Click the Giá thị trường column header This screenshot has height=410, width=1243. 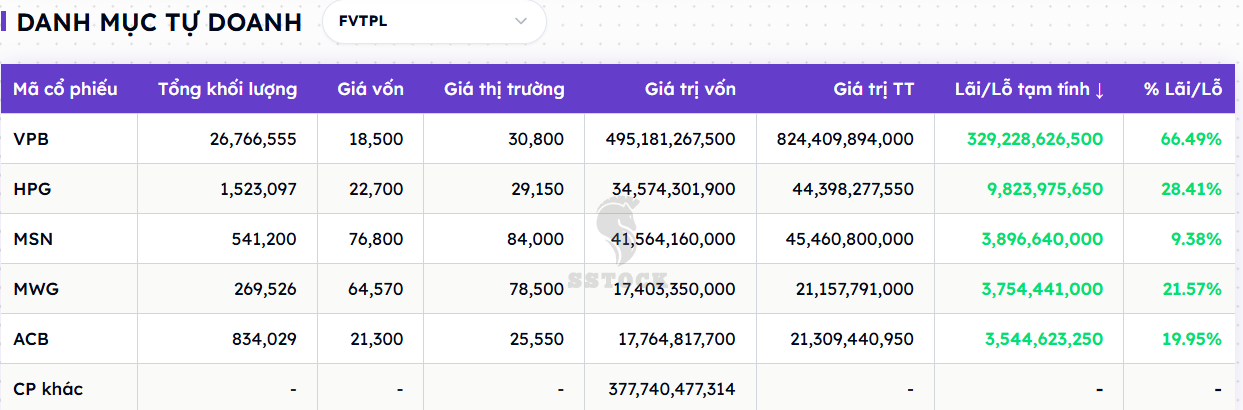coord(504,89)
